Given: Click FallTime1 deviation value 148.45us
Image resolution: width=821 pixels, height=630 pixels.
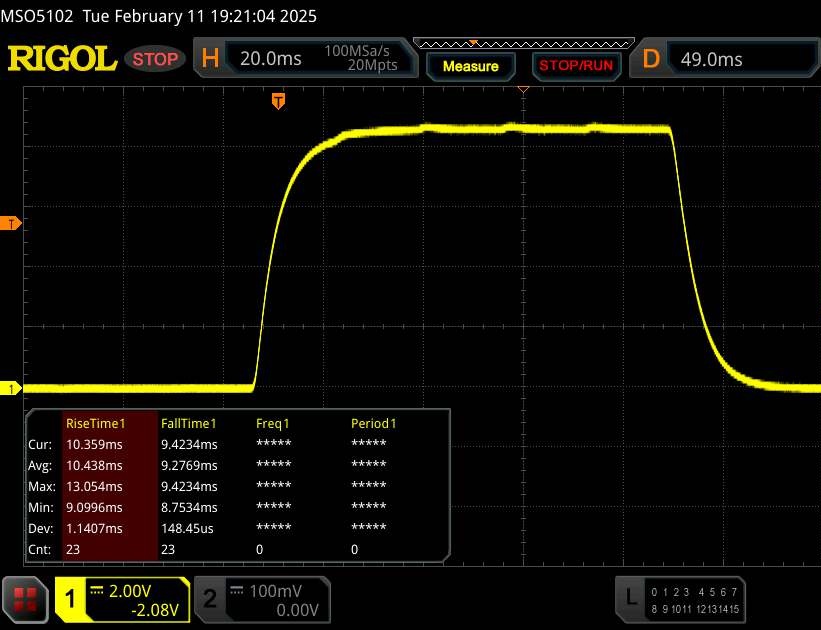Looking at the screenshot, I should pos(187,528).
